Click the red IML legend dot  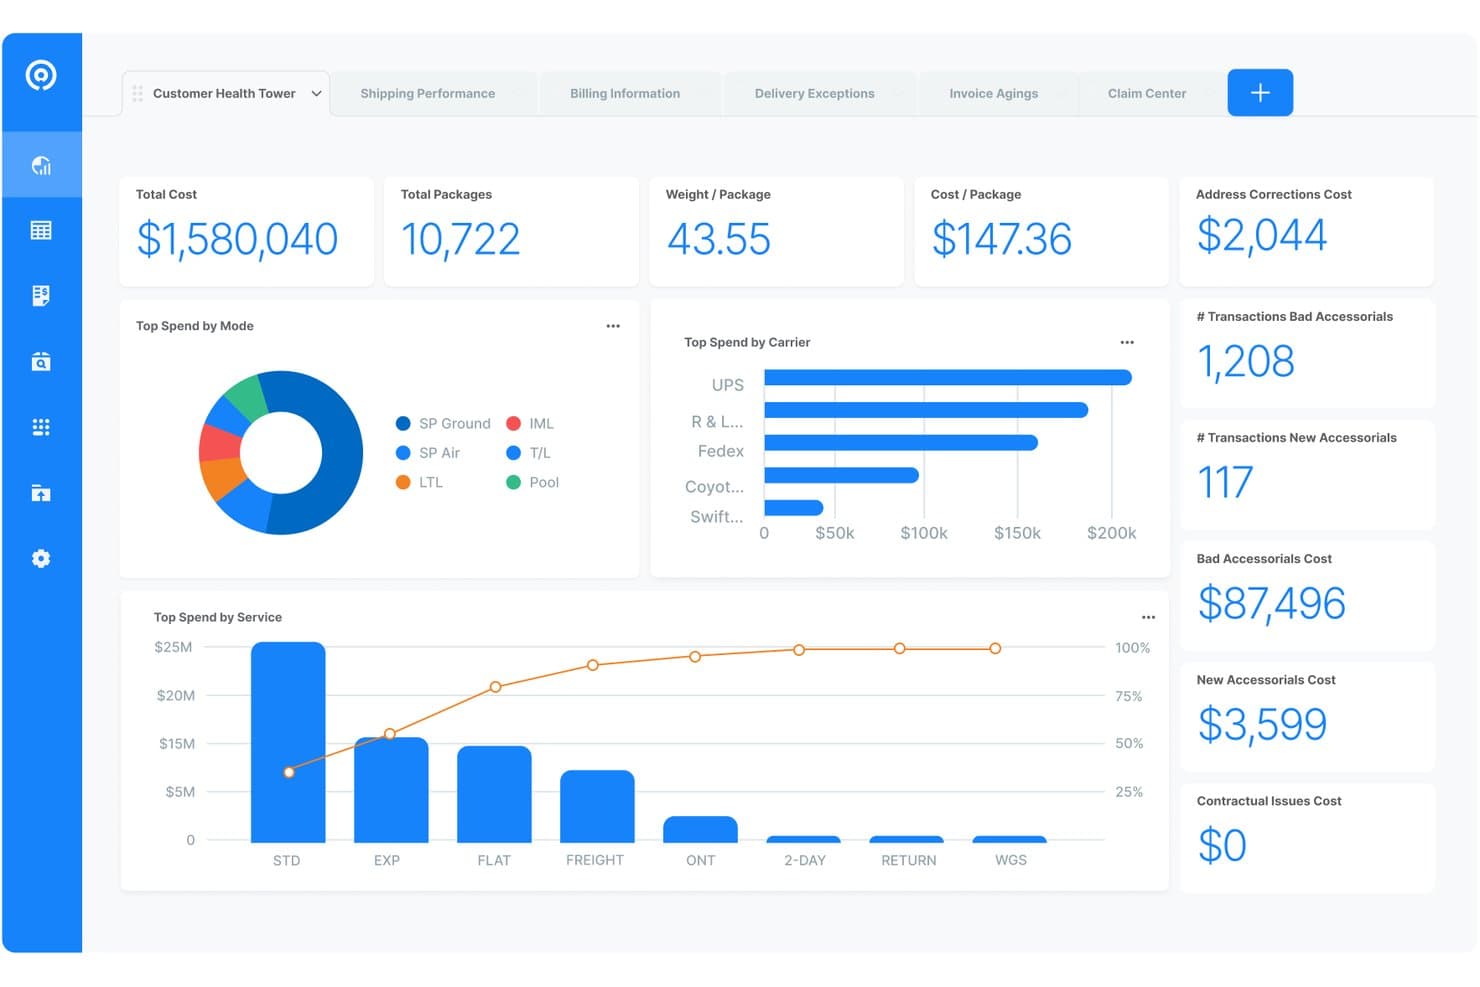[513, 424]
